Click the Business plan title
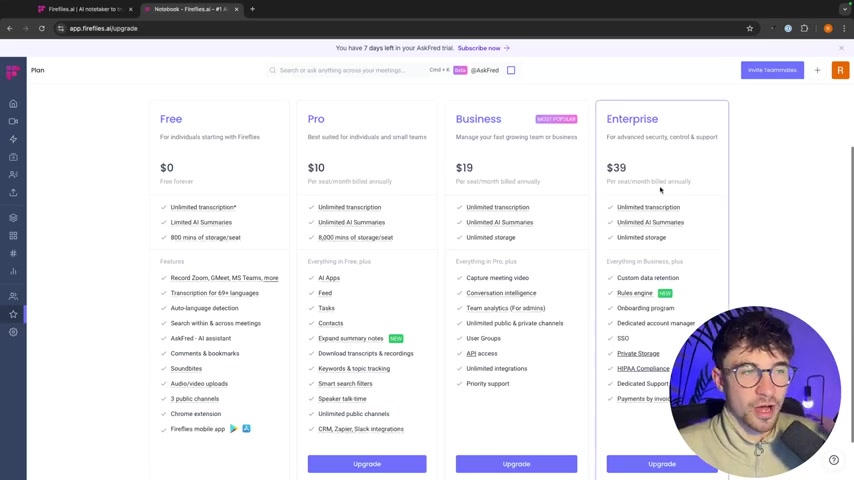This screenshot has height=480, width=854. [x=478, y=119]
